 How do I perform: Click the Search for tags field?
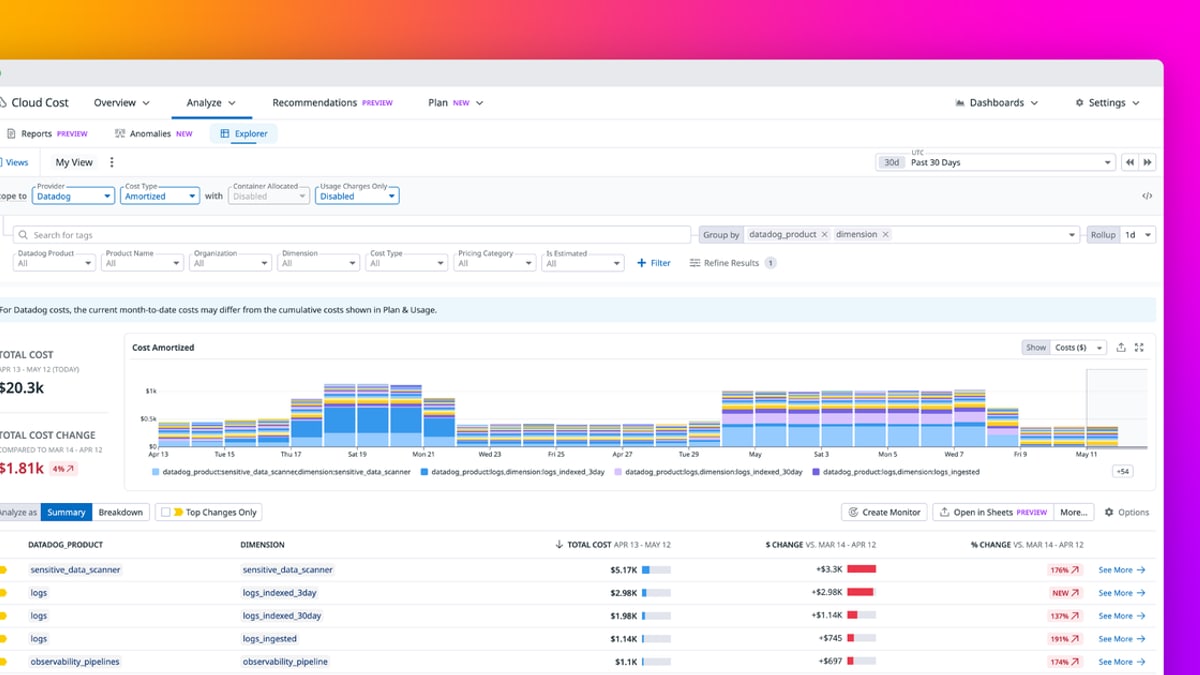[x=352, y=235]
